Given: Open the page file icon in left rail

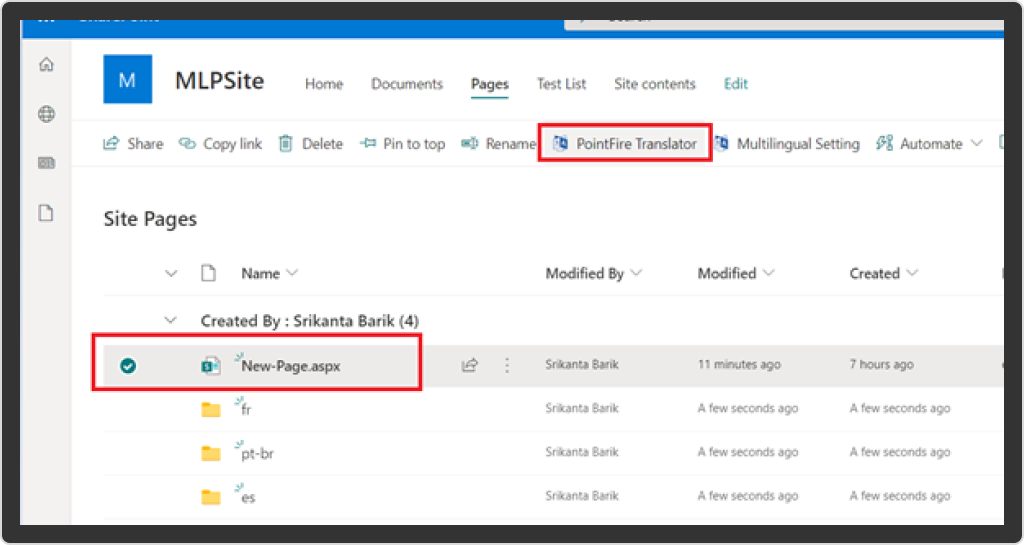Looking at the screenshot, I should click(x=46, y=213).
